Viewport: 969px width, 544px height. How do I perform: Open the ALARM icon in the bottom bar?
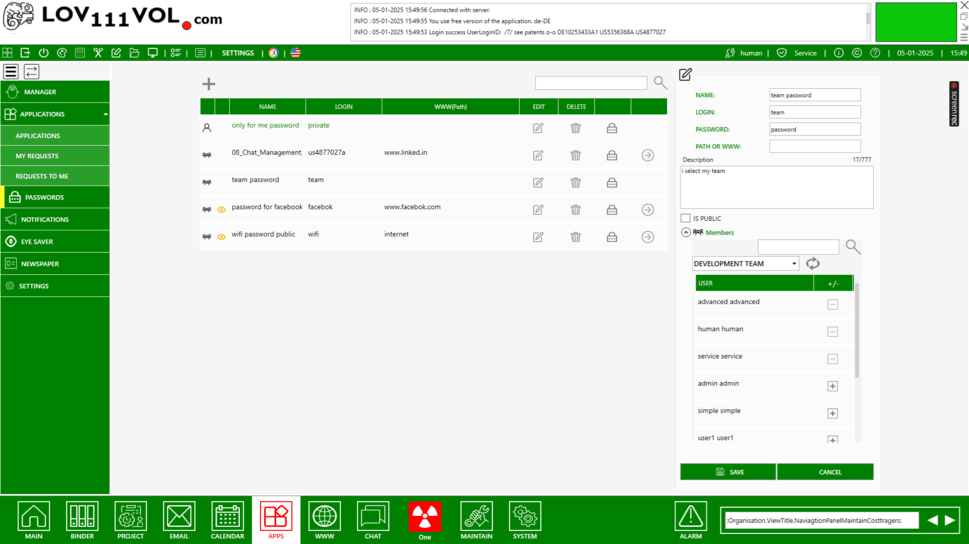[x=690, y=521]
